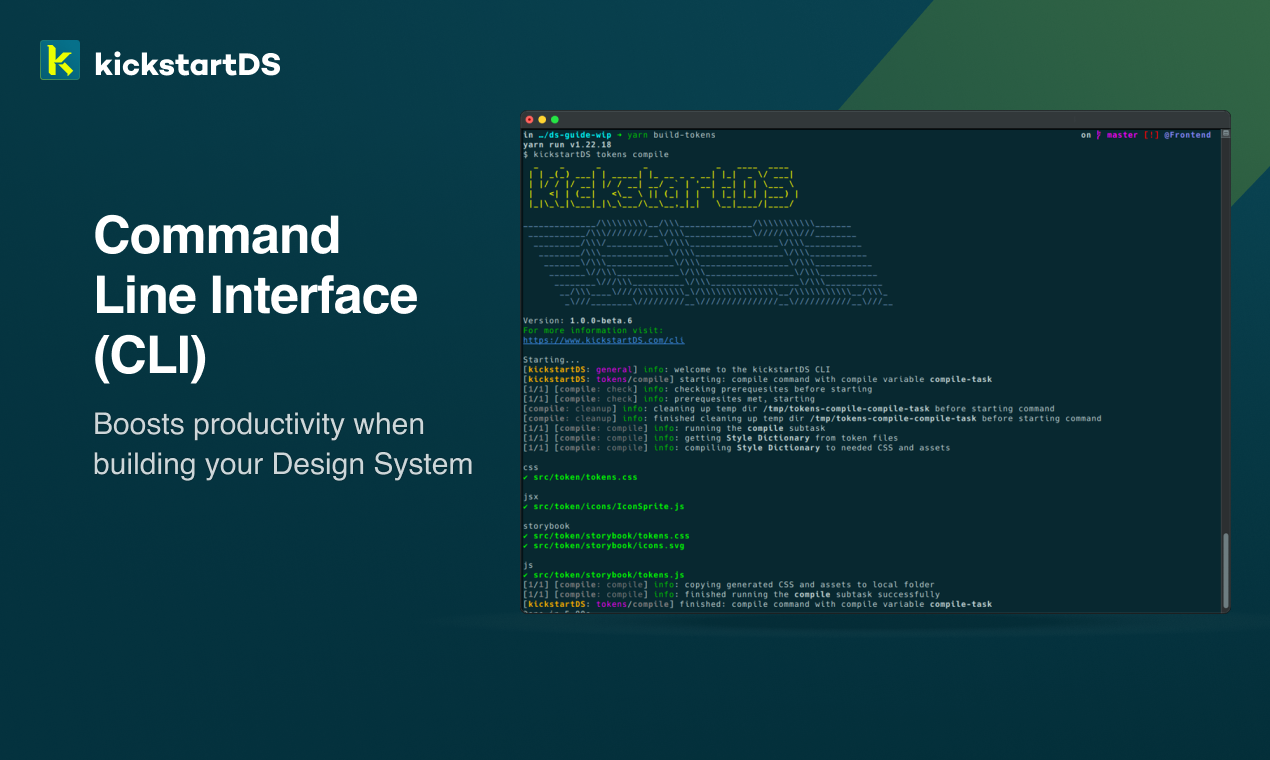Click the "storybook" section label in terminal
The height and width of the screenshot is (760, 1270).
coord(546,526)
